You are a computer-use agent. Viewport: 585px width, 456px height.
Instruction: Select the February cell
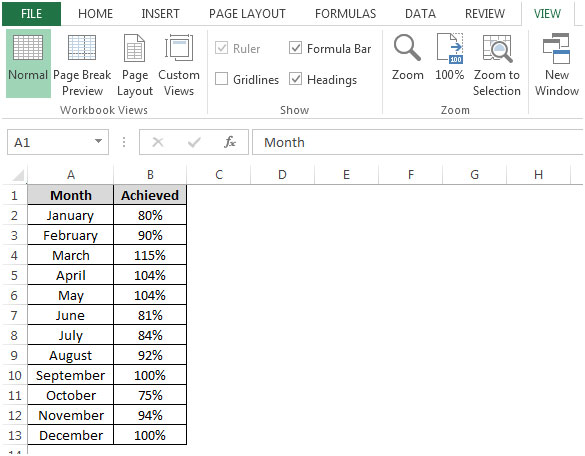tap(71, 235)
